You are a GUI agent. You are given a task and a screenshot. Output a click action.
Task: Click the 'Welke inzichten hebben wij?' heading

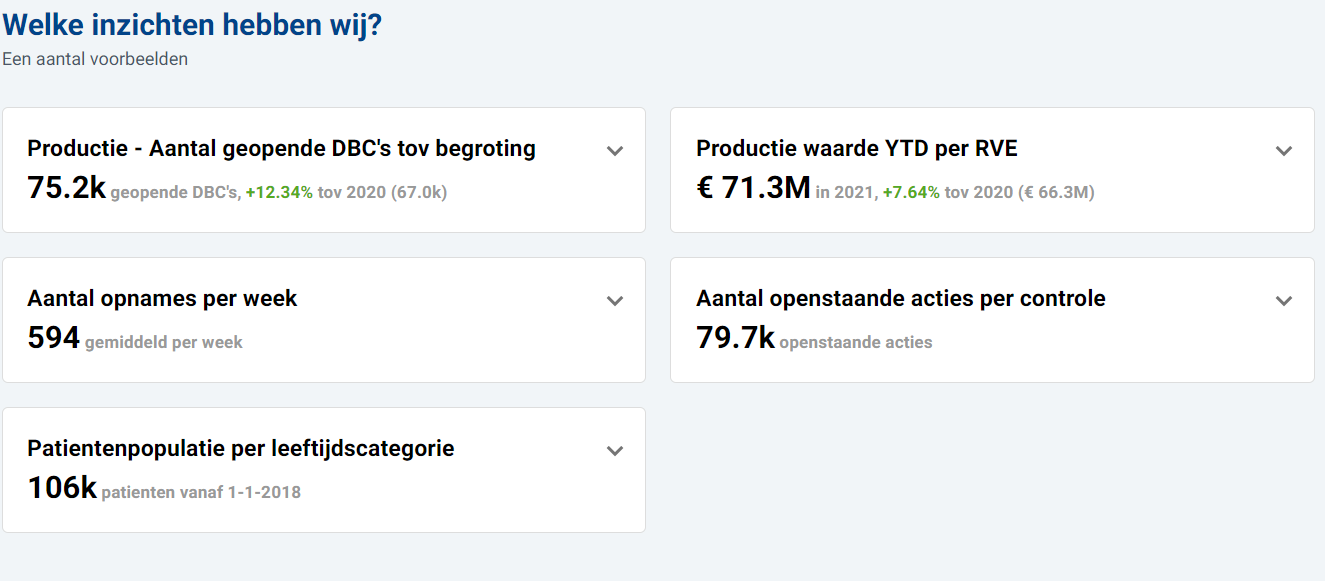[192, 26]
